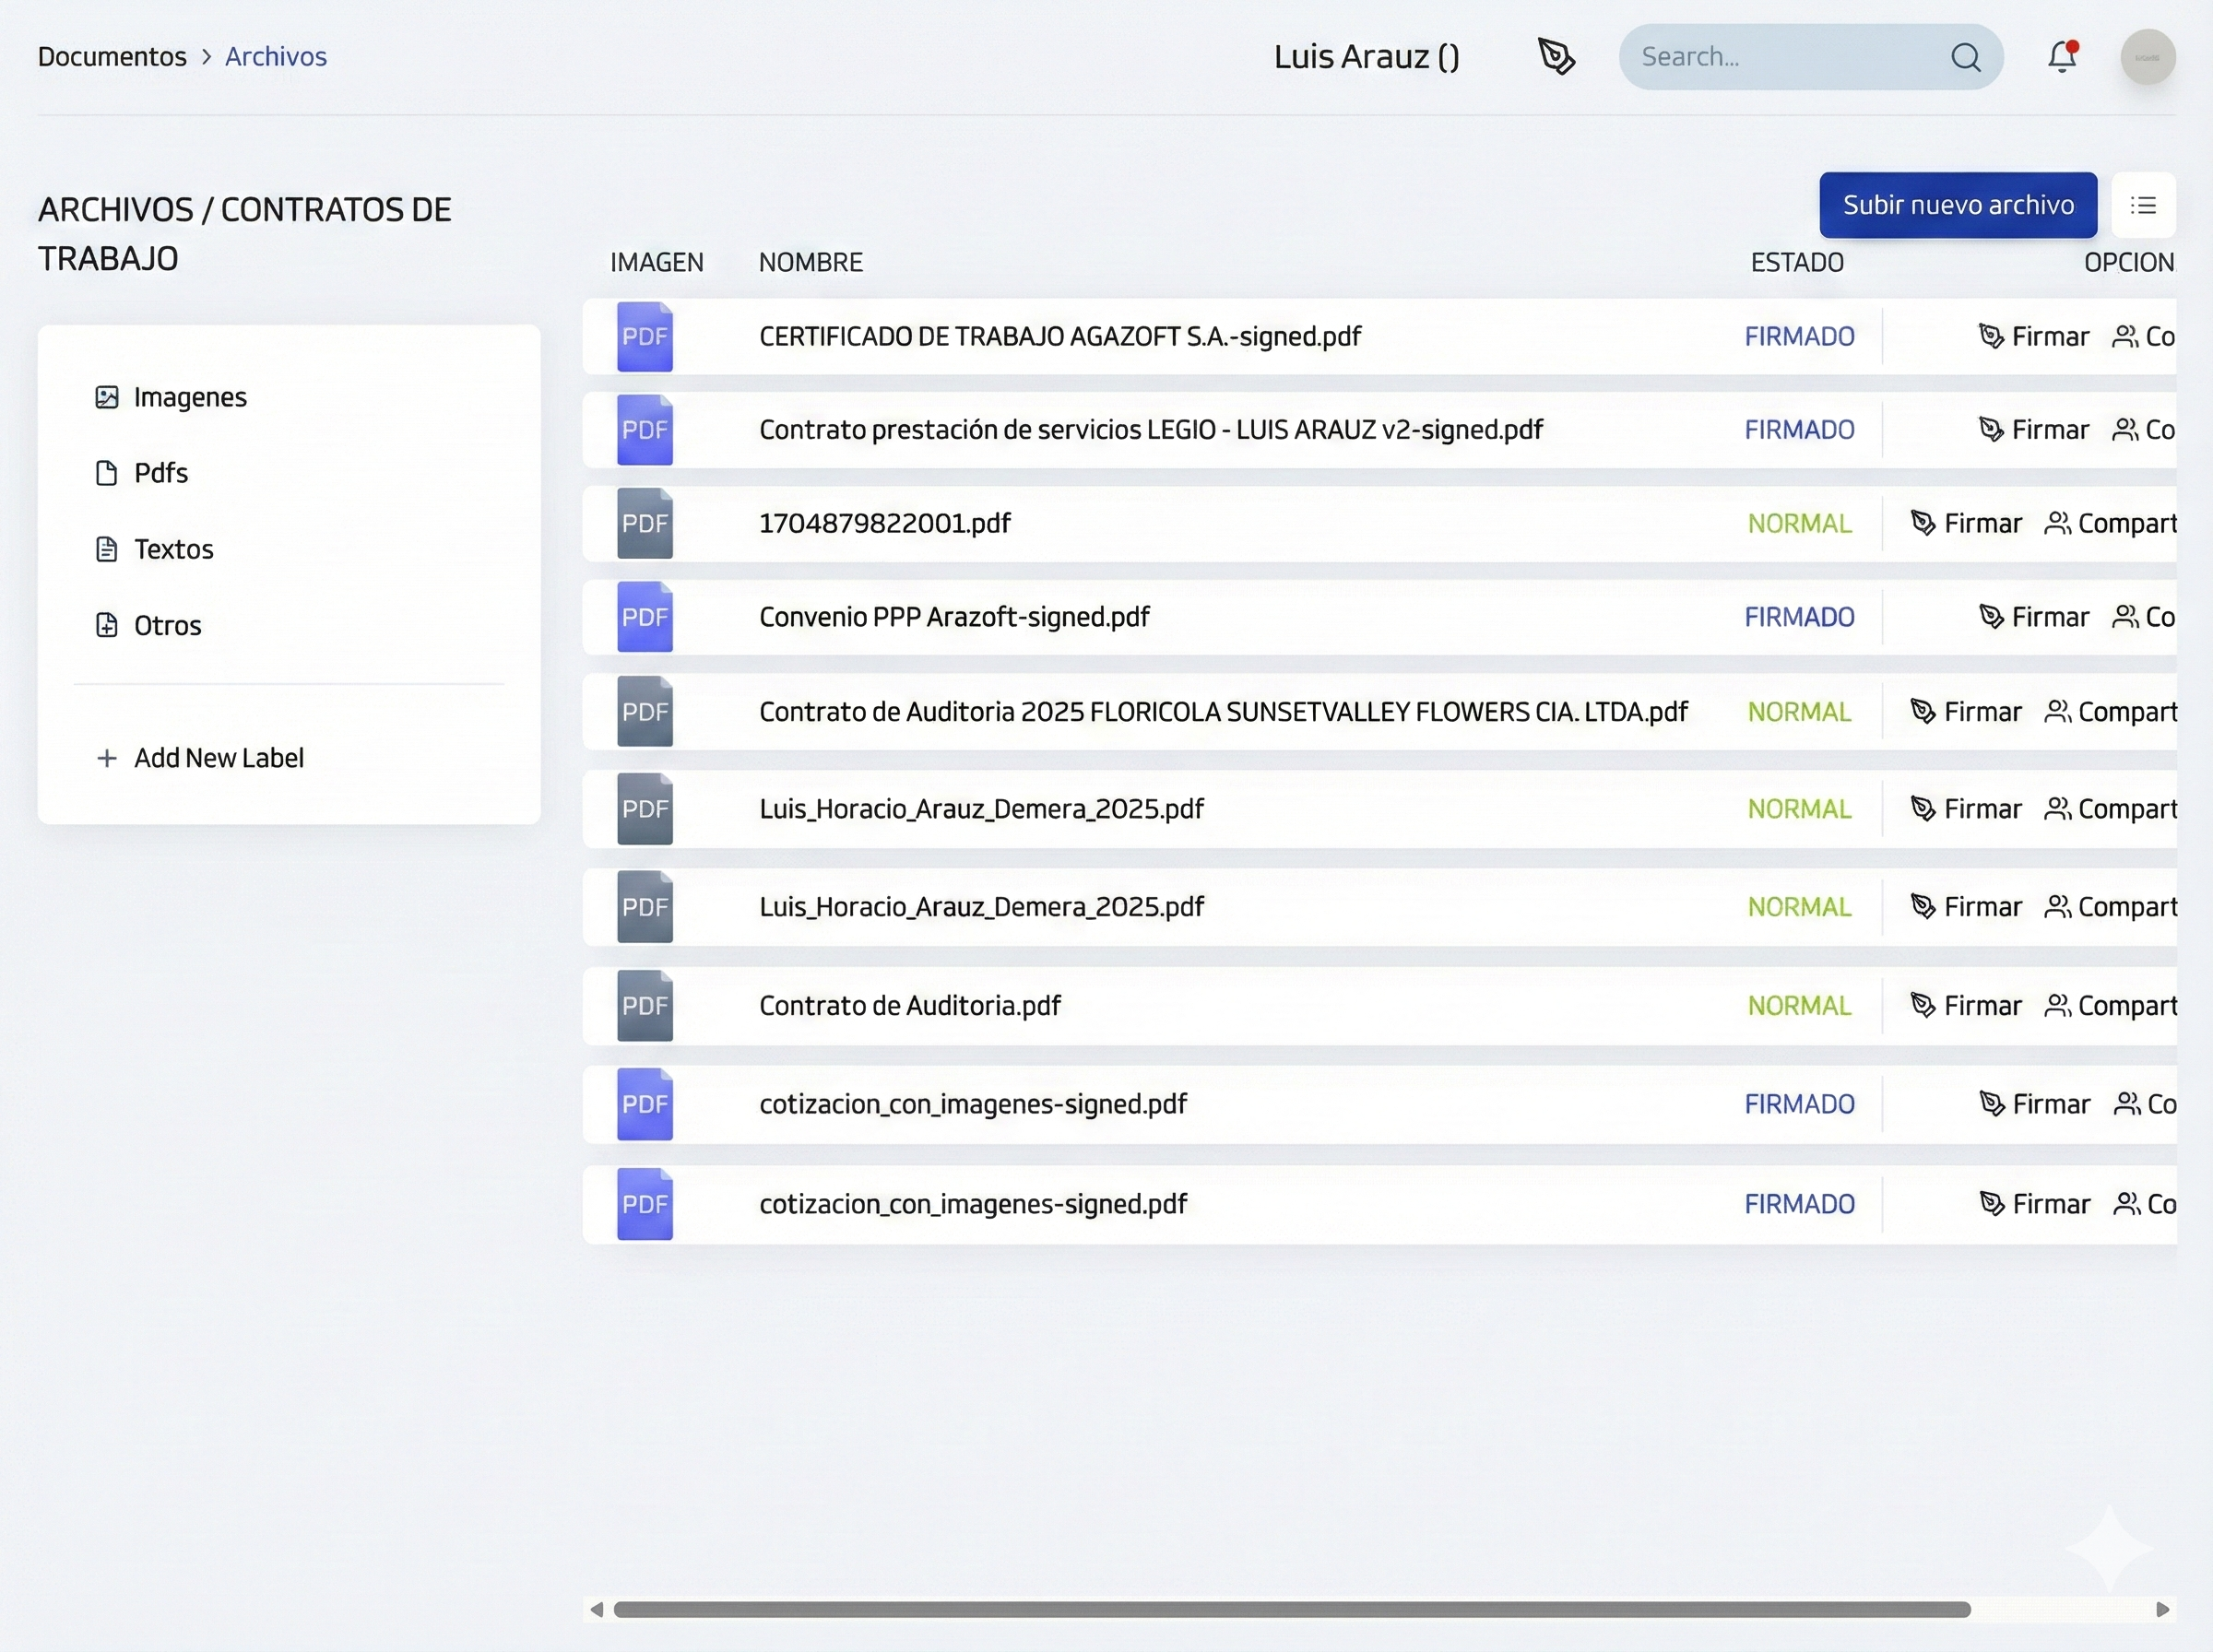Click Add New Label
This screenshot has height=1652, width=2213.
[218, 758]
